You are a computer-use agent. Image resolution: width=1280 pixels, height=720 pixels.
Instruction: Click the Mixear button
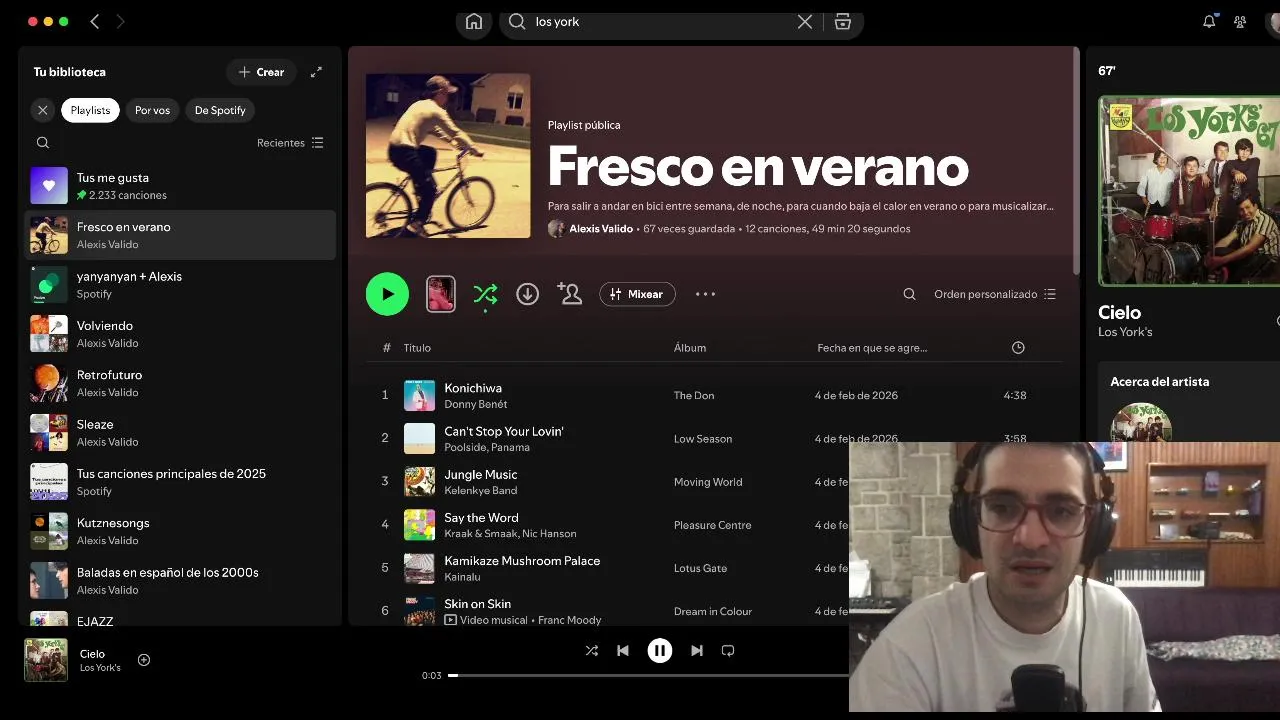(x=637, y=294)
